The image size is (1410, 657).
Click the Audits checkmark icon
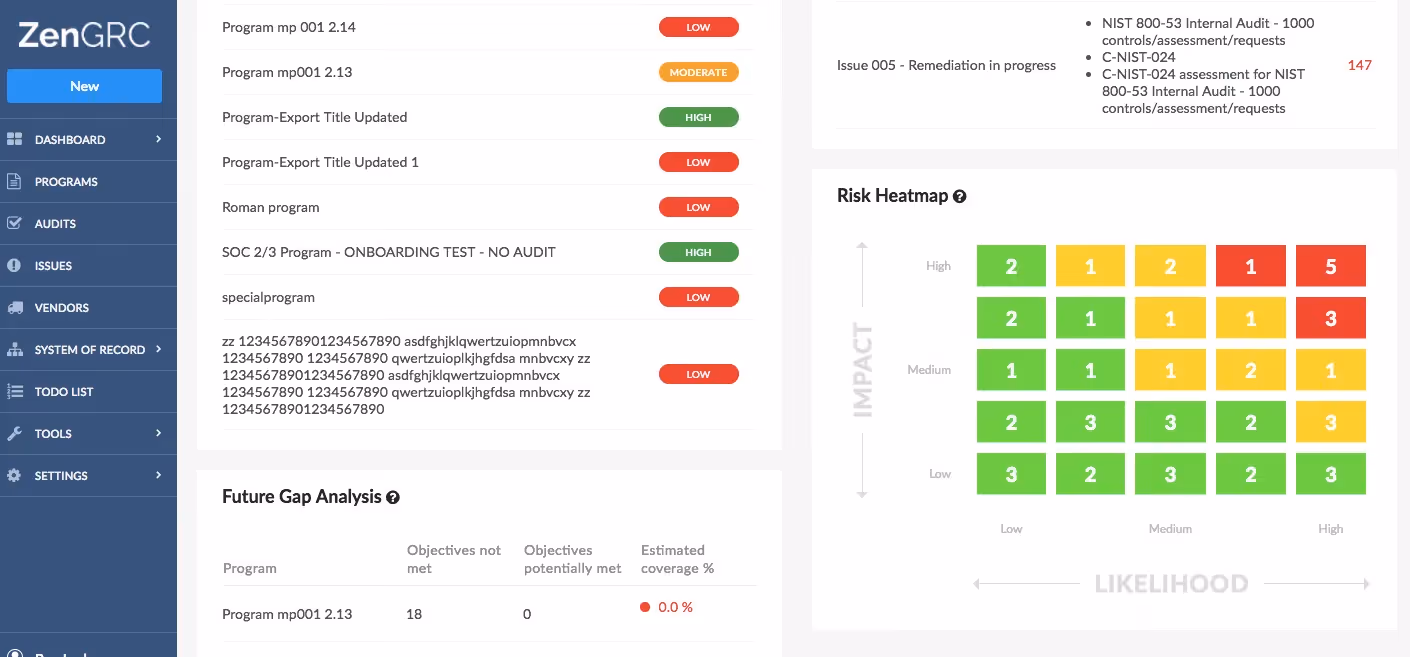point(14,224)
